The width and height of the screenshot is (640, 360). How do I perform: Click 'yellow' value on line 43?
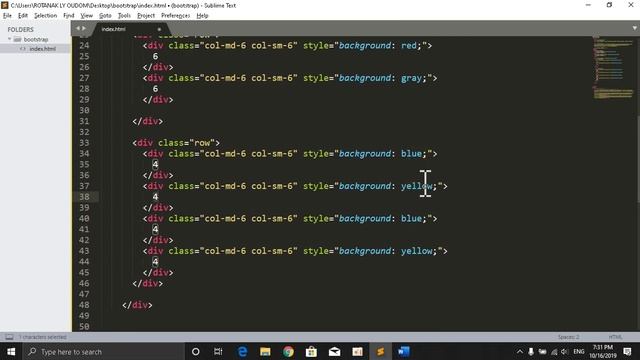(416, 251)
